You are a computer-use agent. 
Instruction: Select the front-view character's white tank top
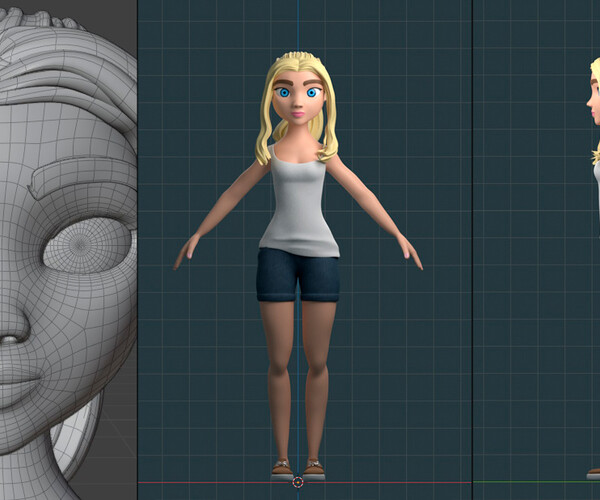(299, 203)
